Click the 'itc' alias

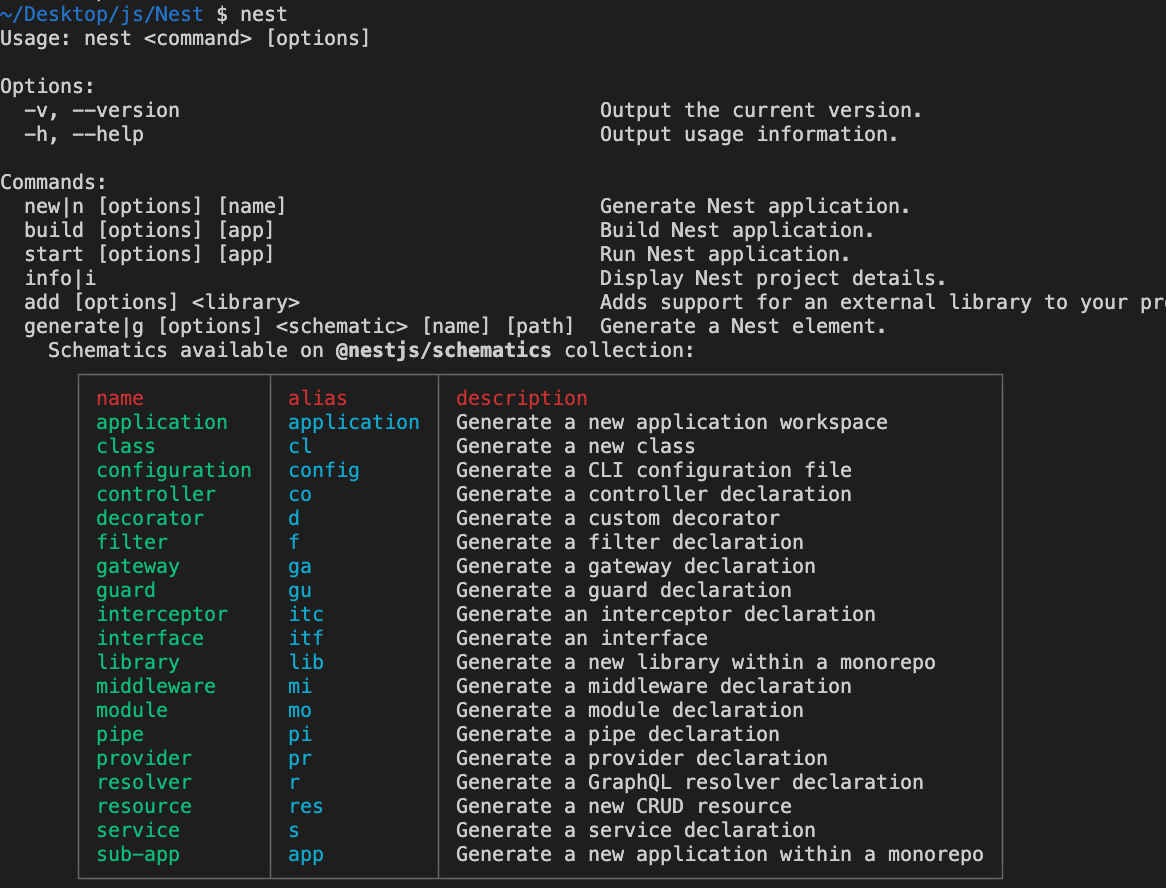pos(306,614)
